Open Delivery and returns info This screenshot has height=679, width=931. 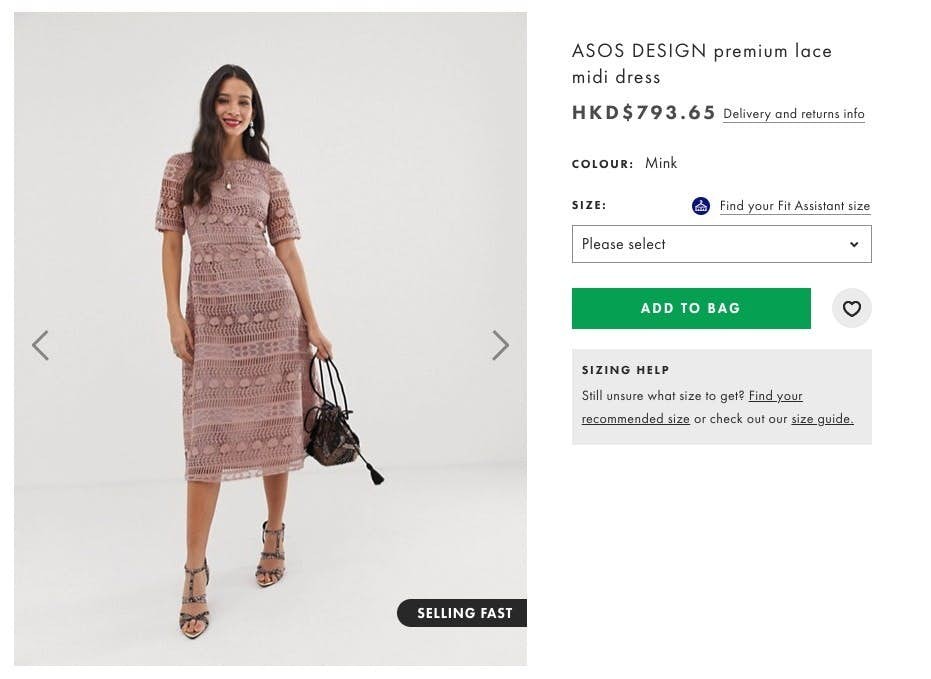coord(793,114)
